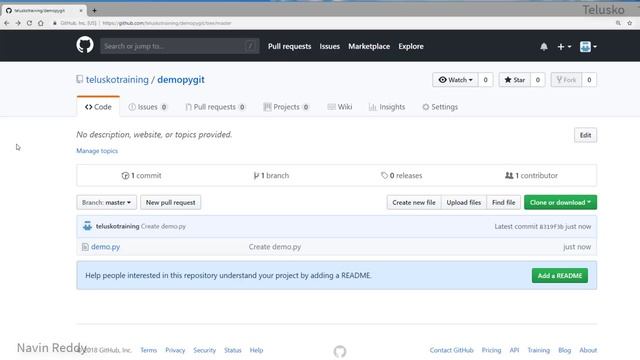
Task: Star the demopygit repository
Action: click(515, 80)
